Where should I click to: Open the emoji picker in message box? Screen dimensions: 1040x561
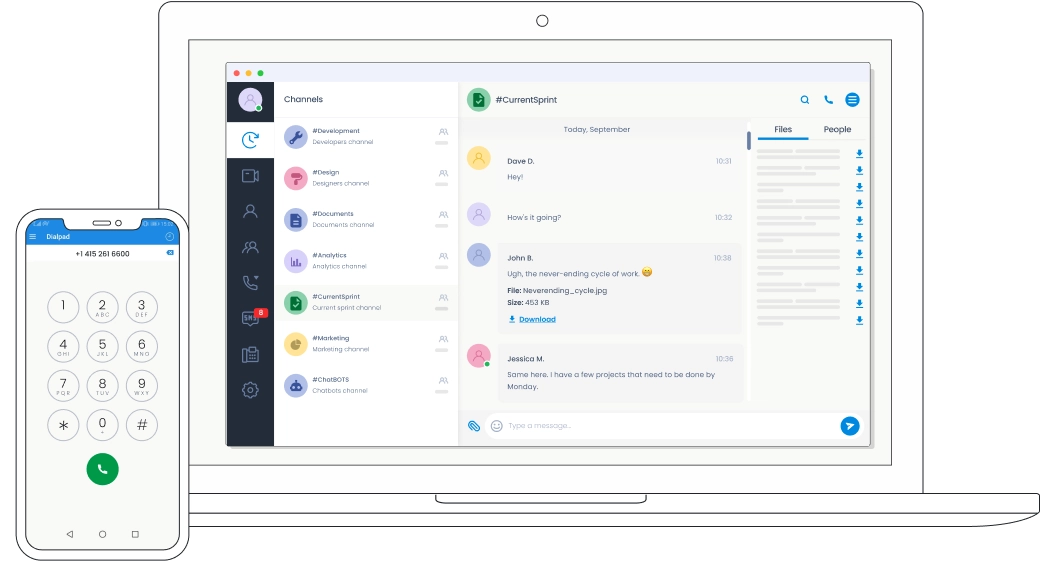pyautogui.click(x=496, y=426)
